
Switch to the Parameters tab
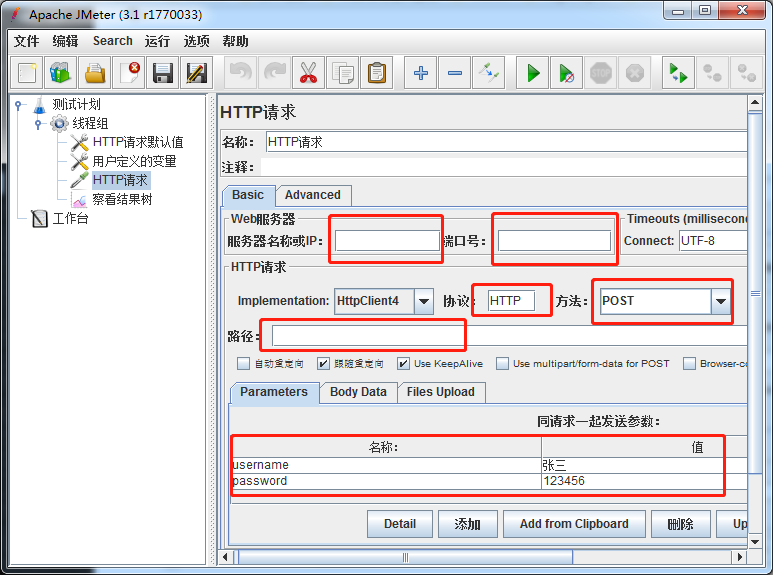274,392
